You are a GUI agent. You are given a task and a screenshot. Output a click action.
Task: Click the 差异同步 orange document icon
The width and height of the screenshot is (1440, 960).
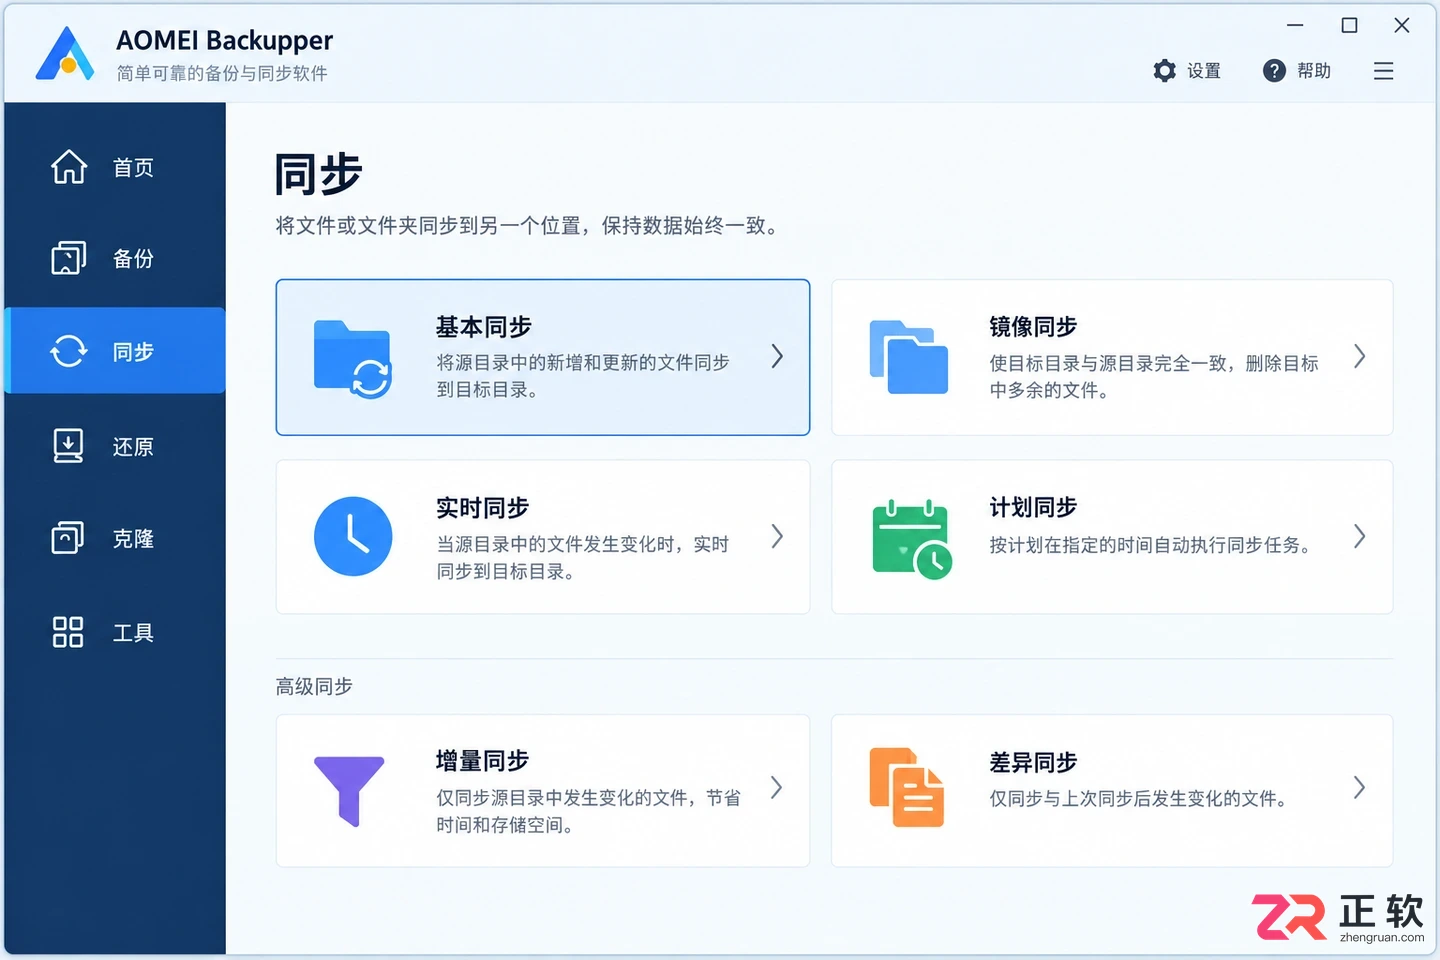907,787
